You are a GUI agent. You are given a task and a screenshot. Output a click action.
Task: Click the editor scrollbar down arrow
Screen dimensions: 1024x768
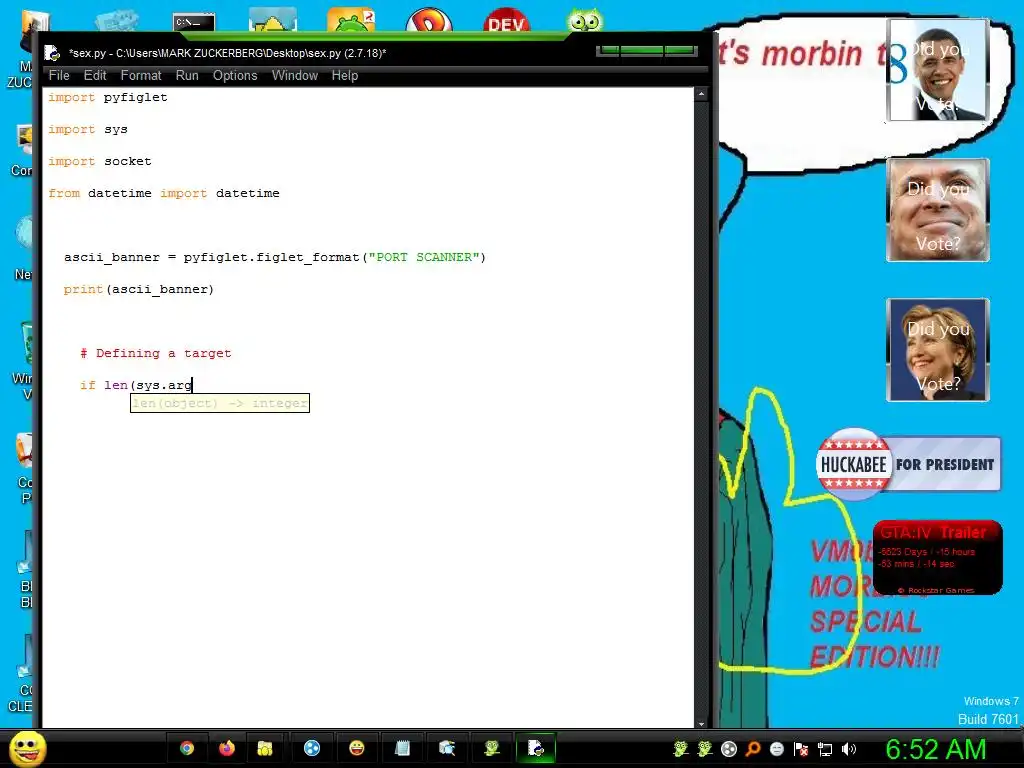[701, 724]
